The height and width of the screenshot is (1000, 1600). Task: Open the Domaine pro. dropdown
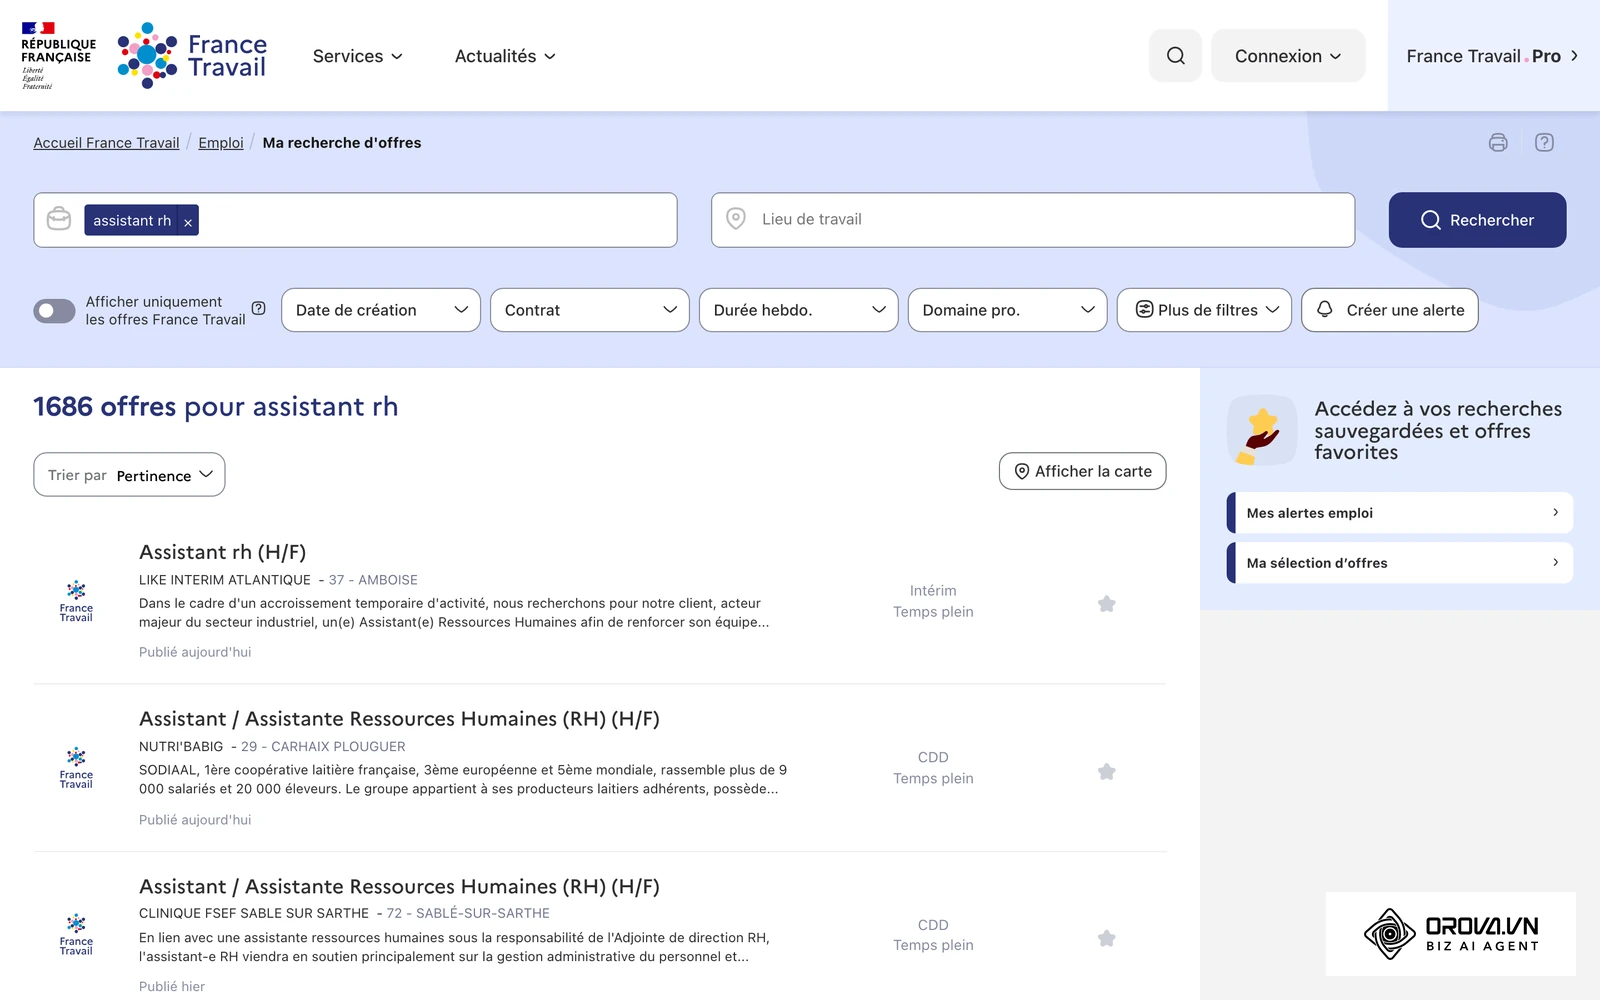[1008, 310]
